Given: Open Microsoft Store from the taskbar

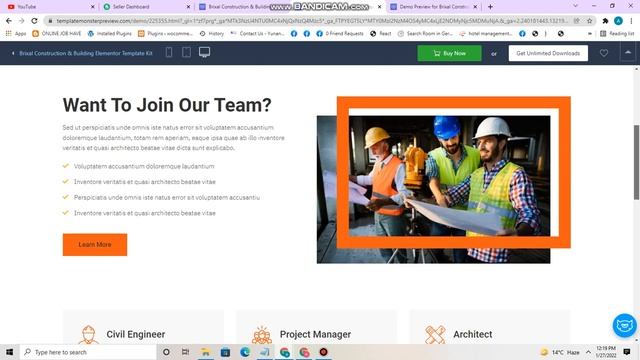Looking at the screenshot, I should (225, 352).
